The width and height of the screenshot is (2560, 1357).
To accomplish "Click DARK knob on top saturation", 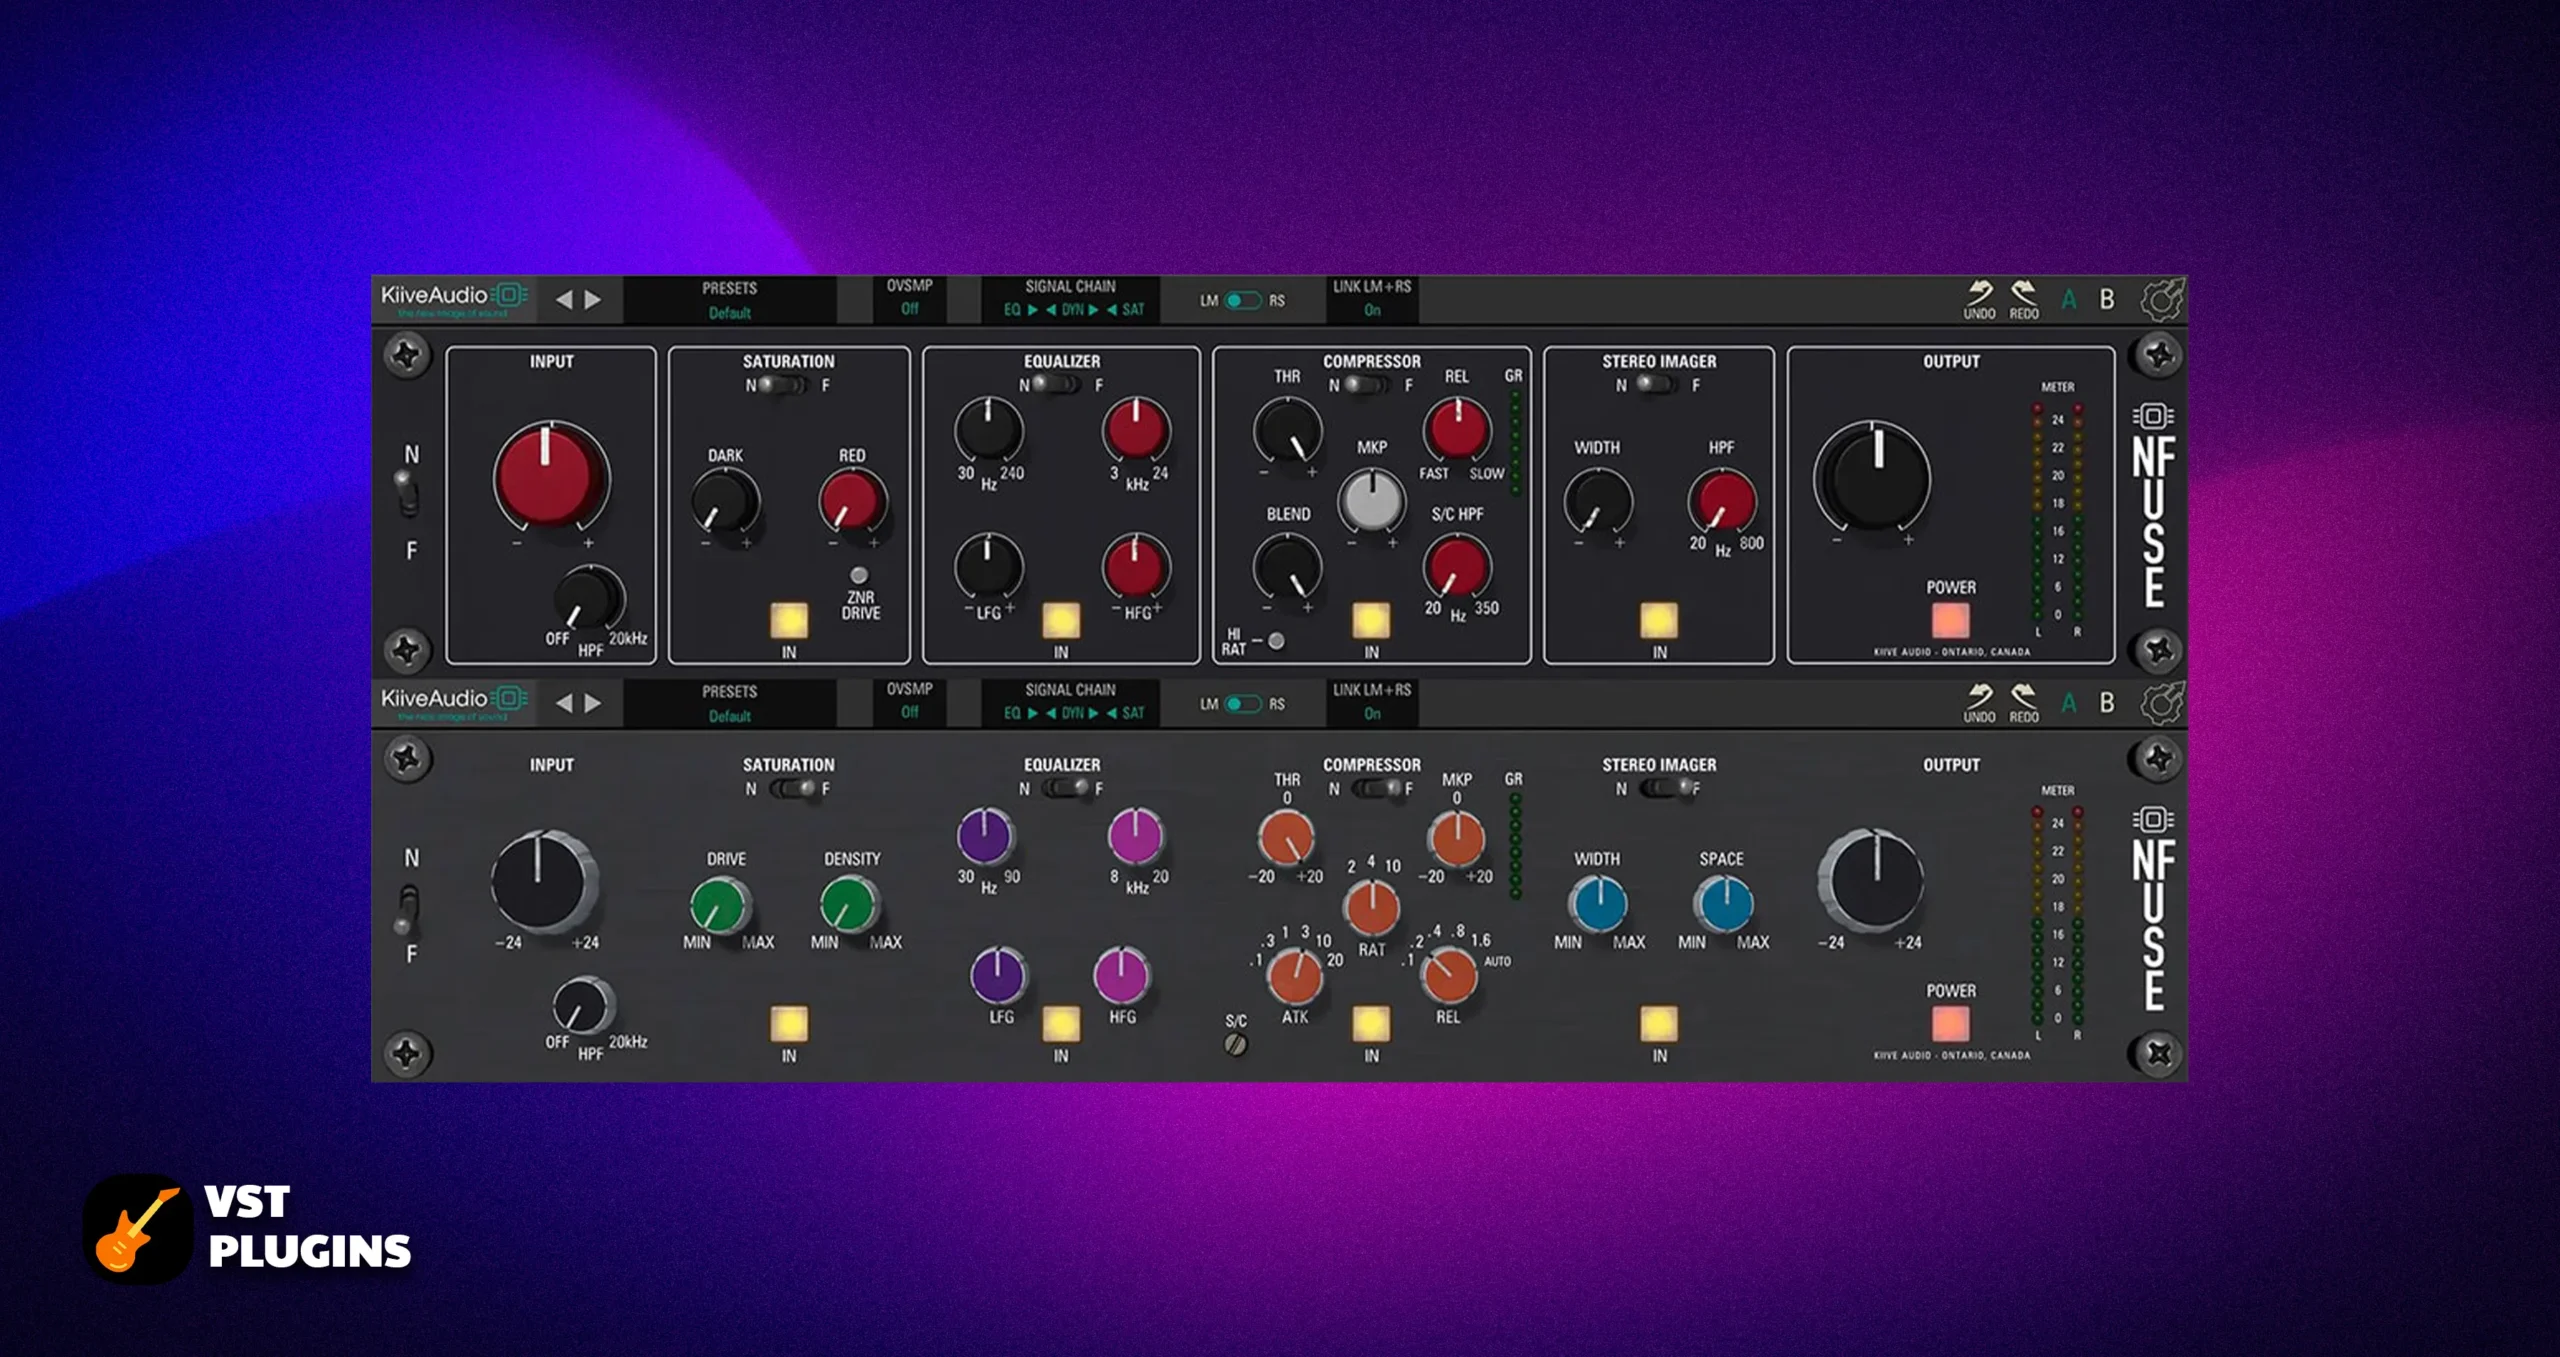I will (725, 502).
